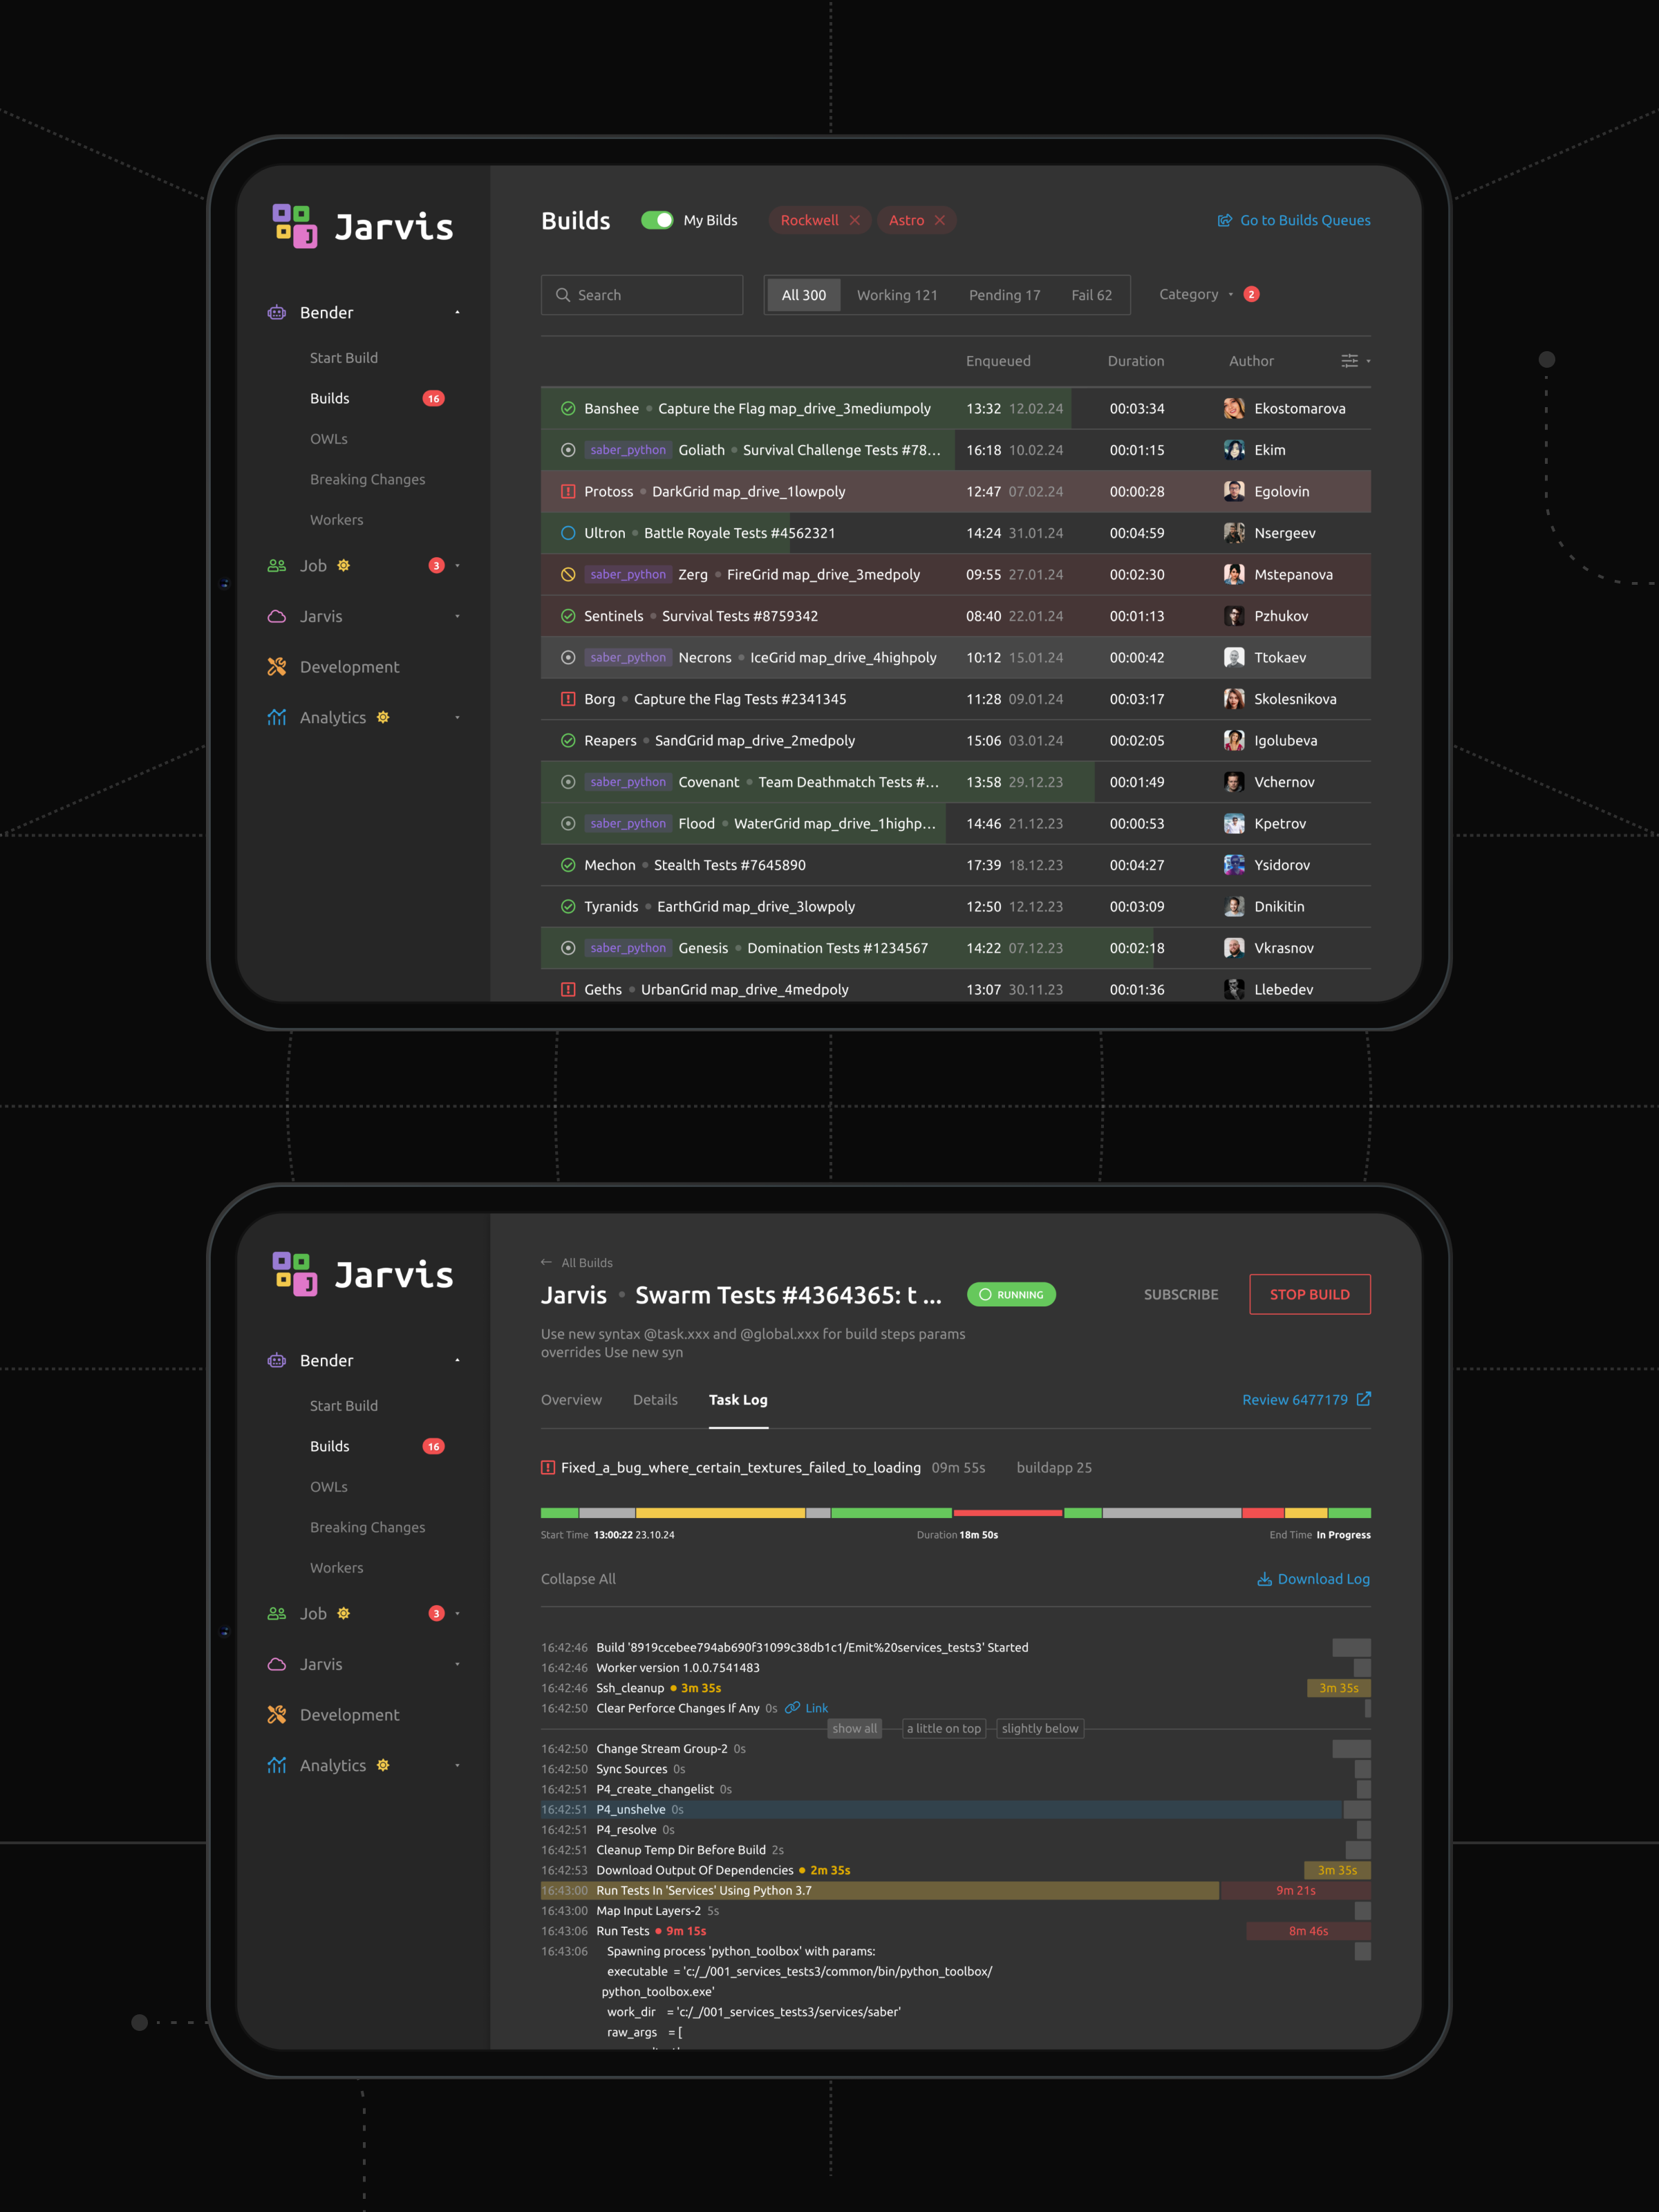Switch to the Working 121 tab

click(x=896, y=295)
